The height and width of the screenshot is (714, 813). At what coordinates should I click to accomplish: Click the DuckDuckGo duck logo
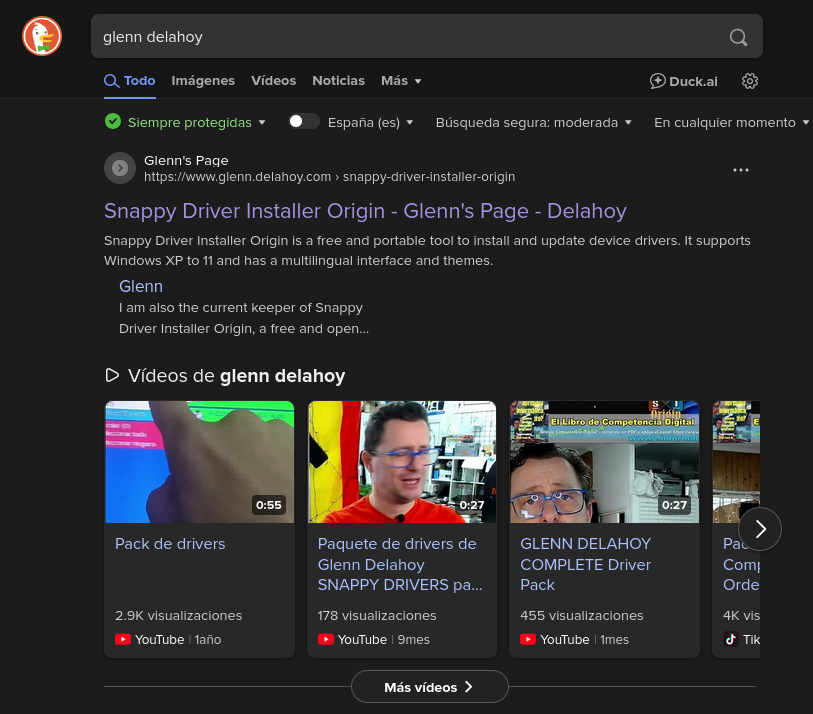tap(42, 36)
